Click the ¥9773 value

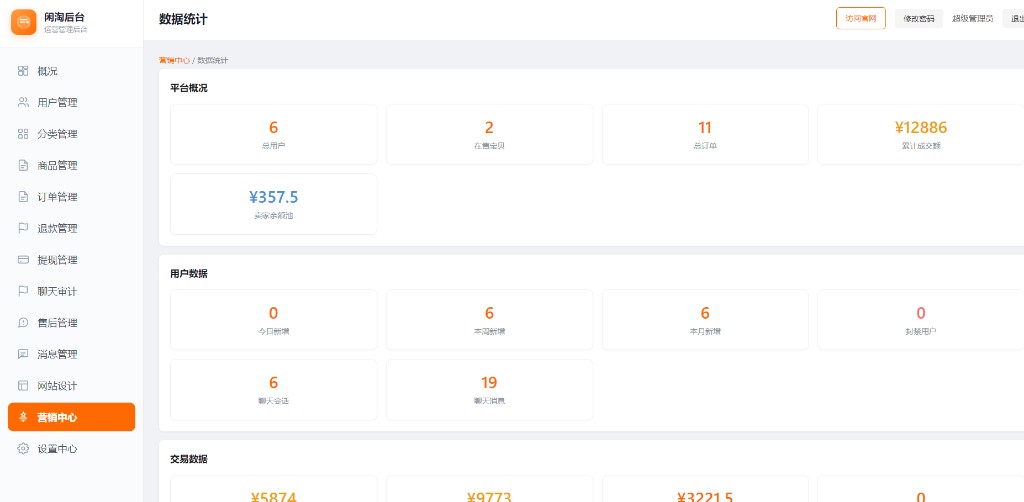coord(489,497)
